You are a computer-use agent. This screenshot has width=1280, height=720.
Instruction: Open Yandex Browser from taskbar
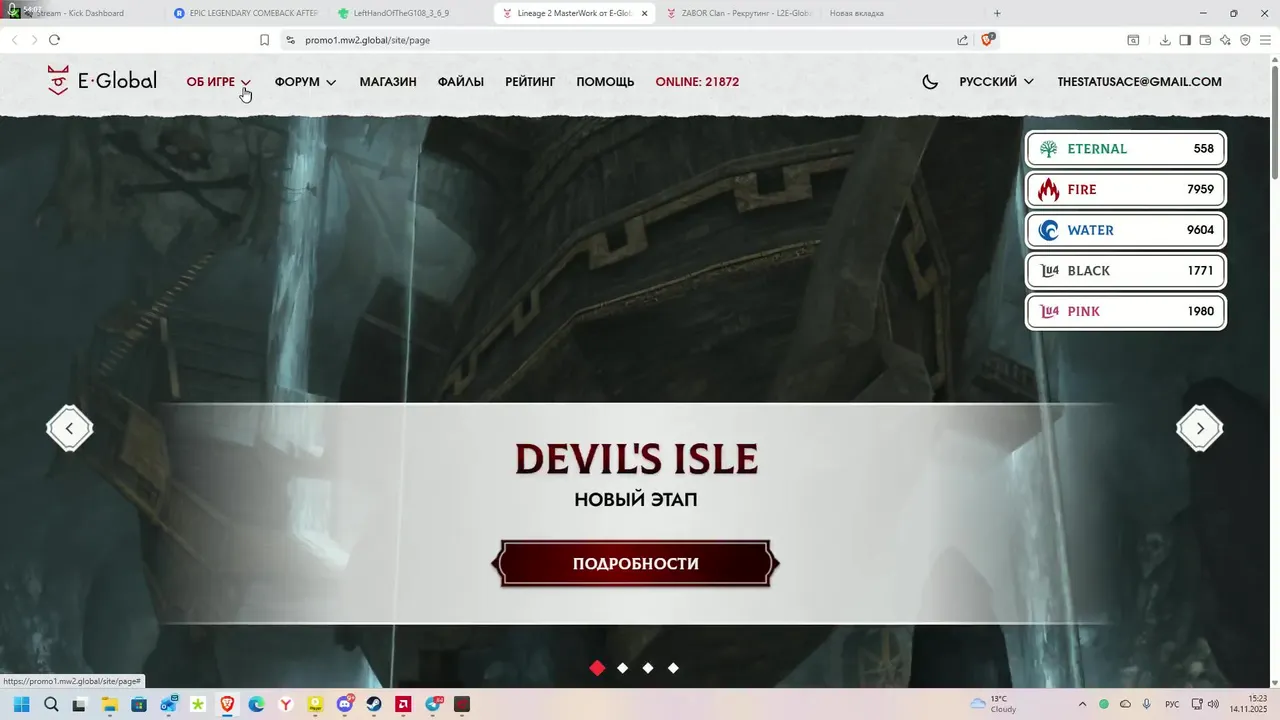(x=286, y=704)
